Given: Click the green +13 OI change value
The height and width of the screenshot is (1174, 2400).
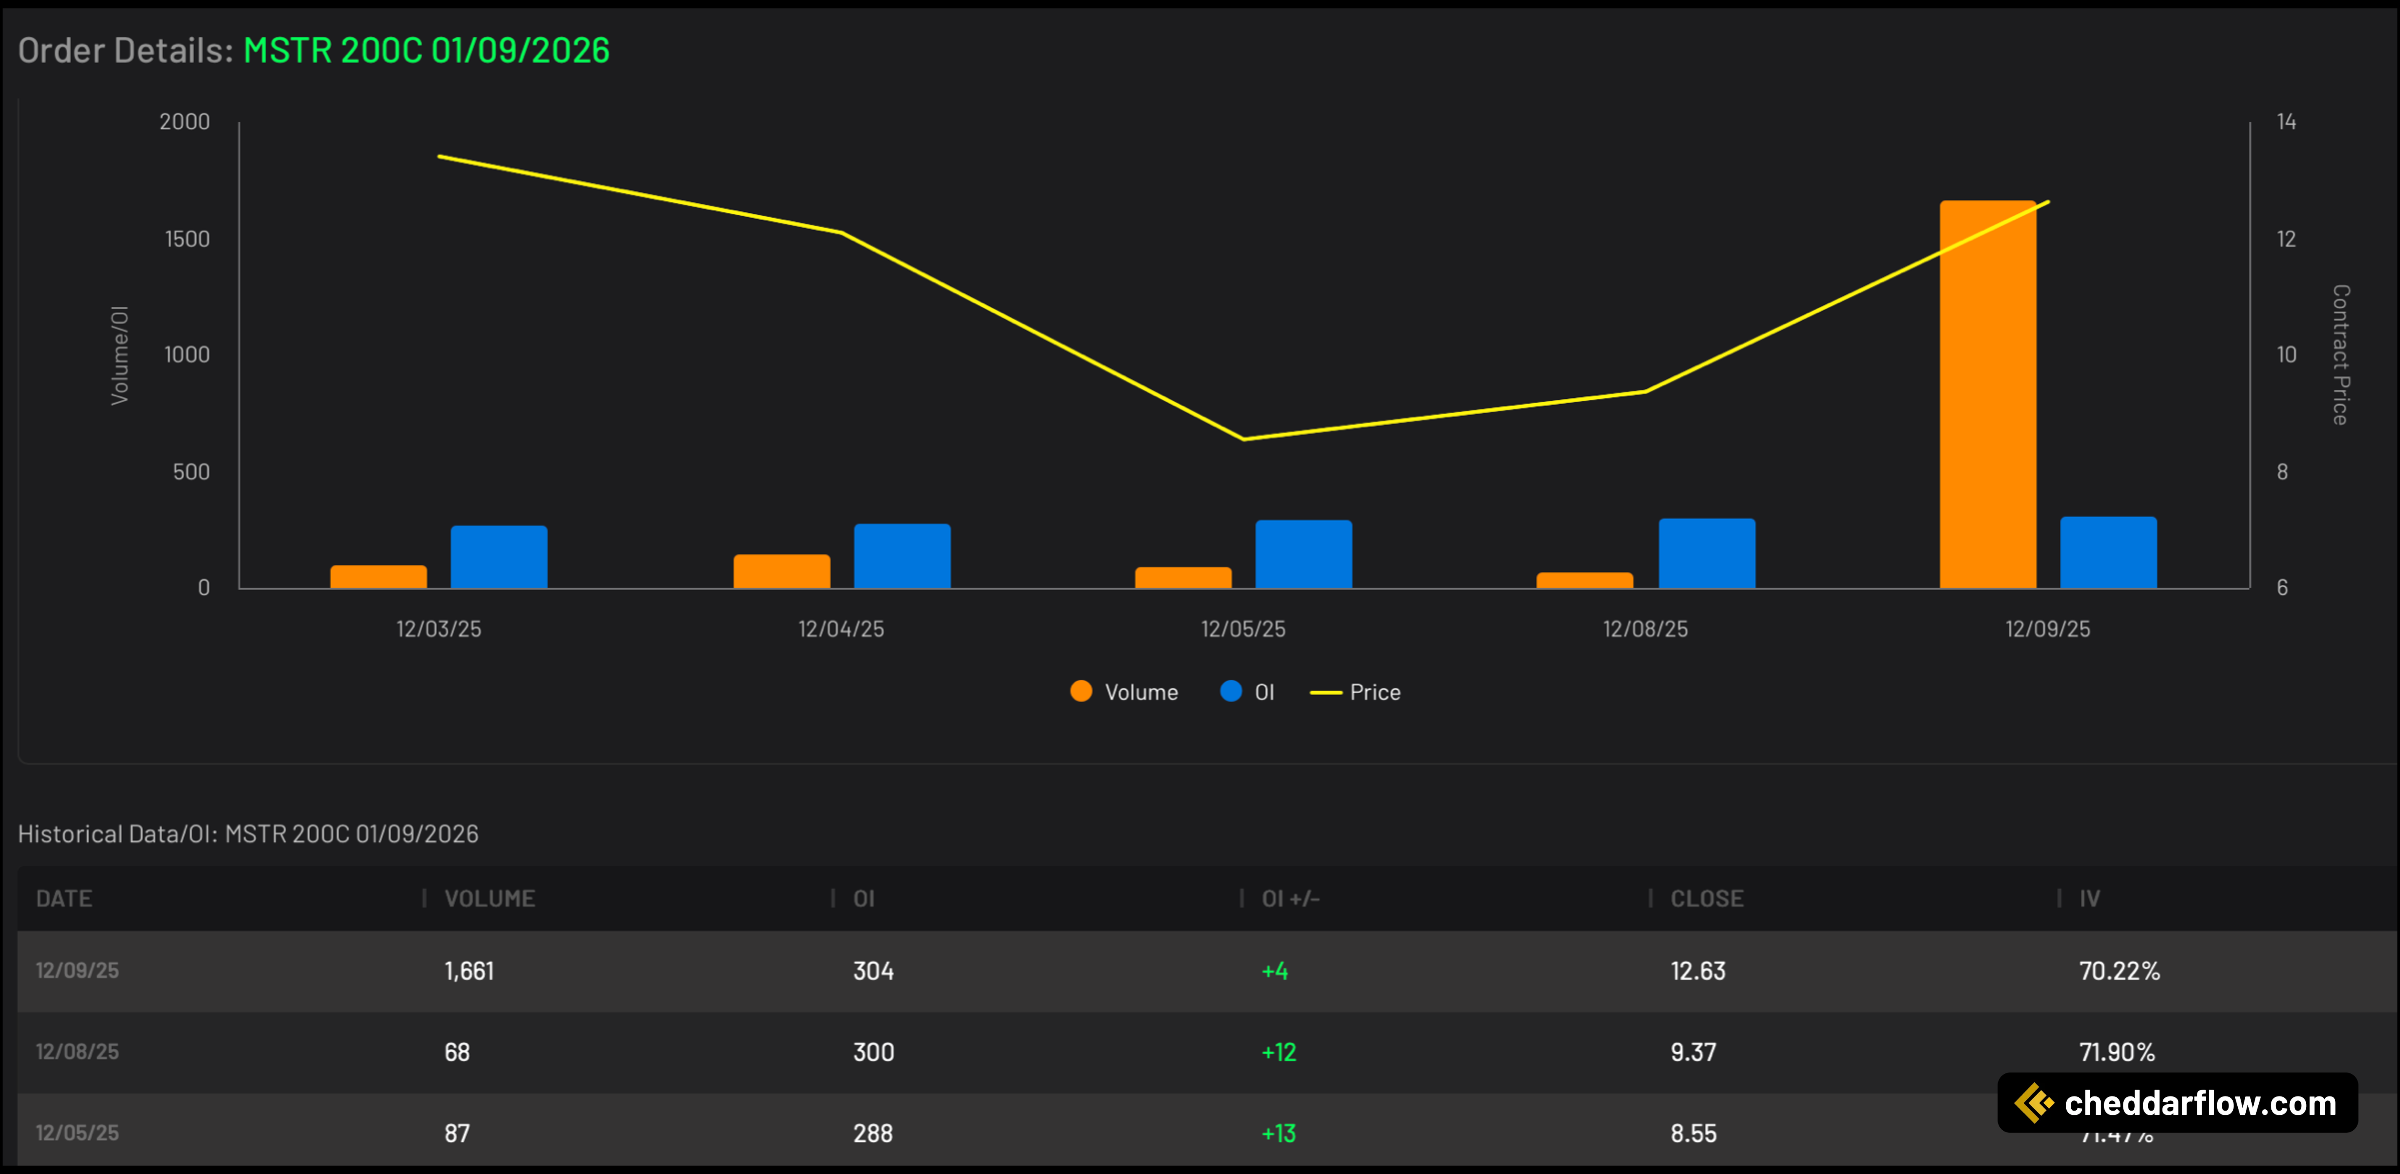Looking at the screenshot, I should 1279,1132.
